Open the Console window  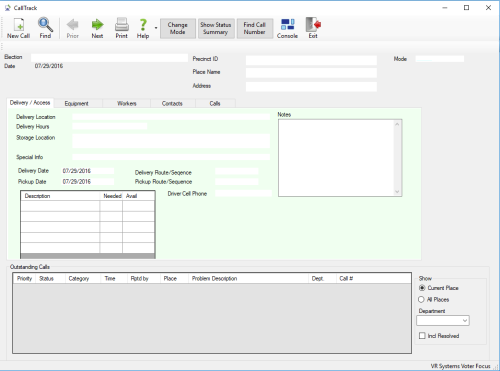point(287,28)
